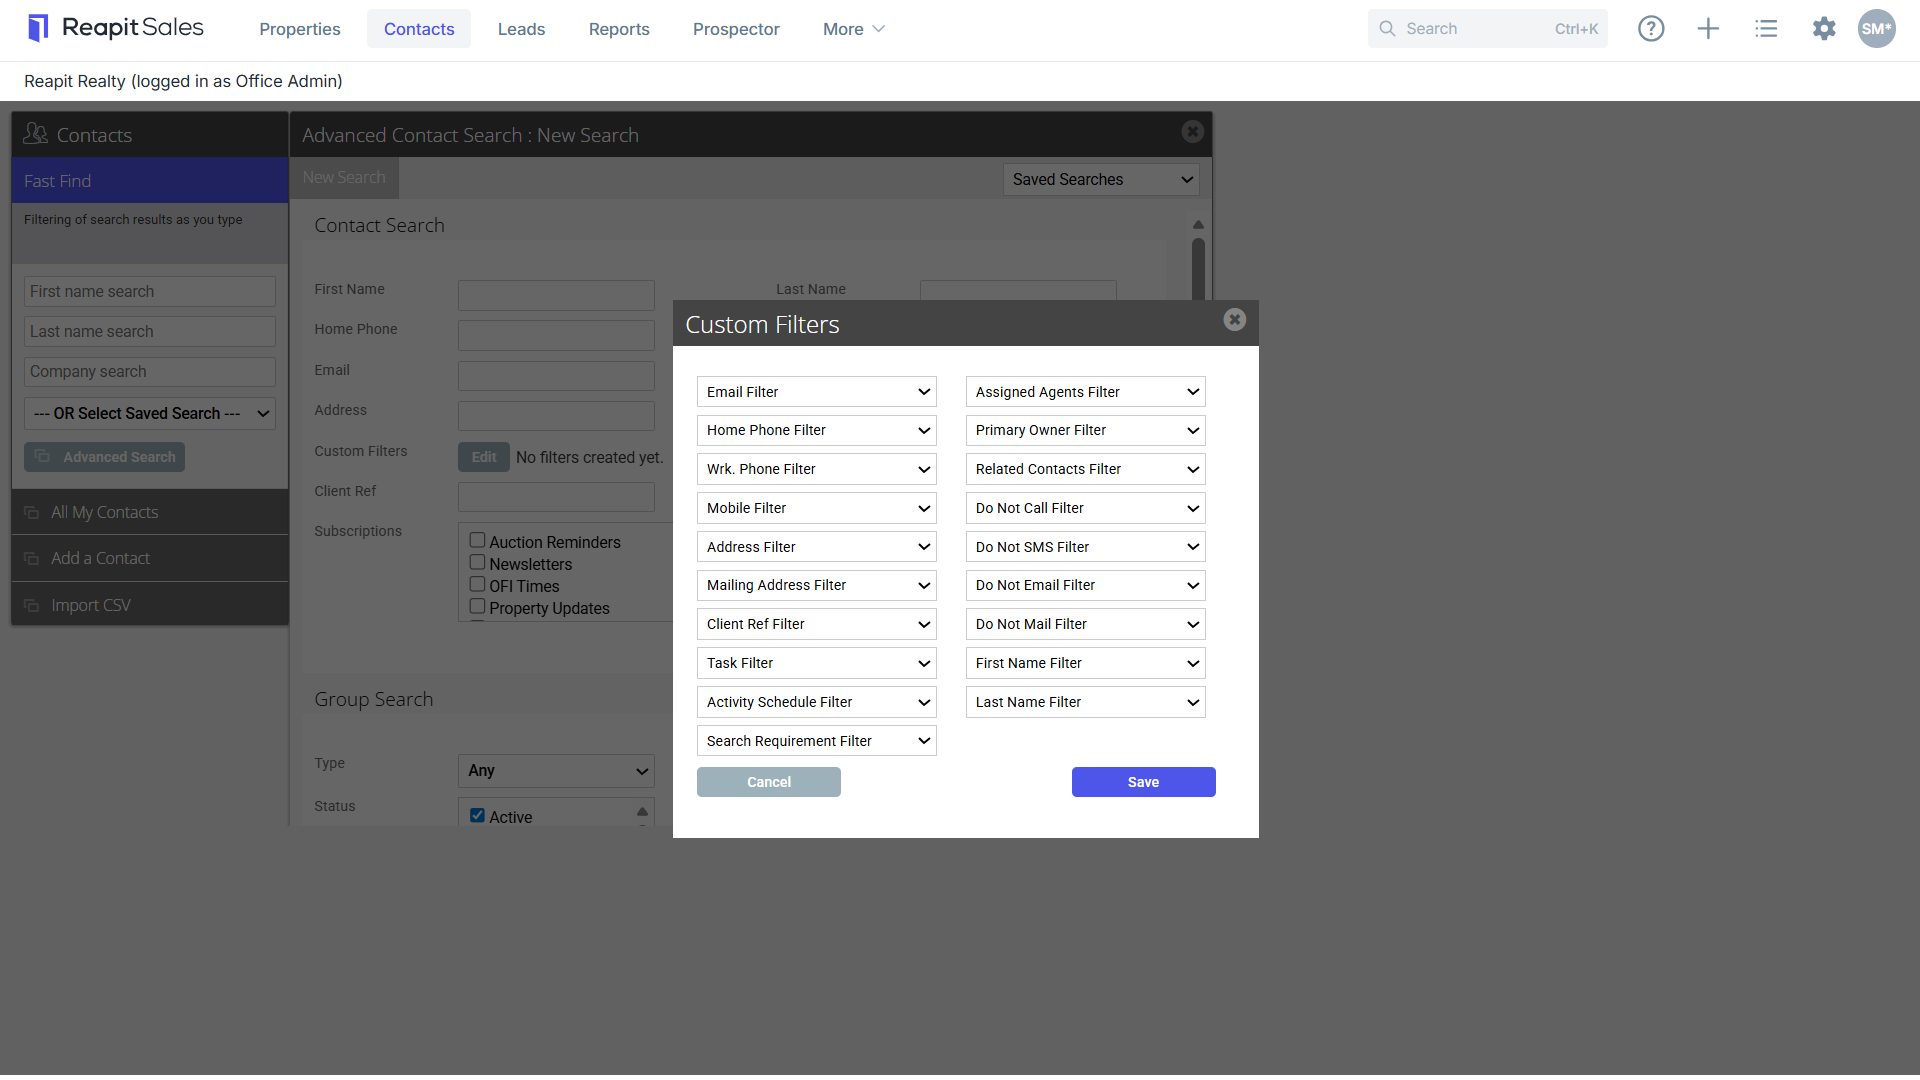Click the Reapit Sales logo
Image resolution: width=1920 pixels, height=1080 pixels.
(116, 28)
